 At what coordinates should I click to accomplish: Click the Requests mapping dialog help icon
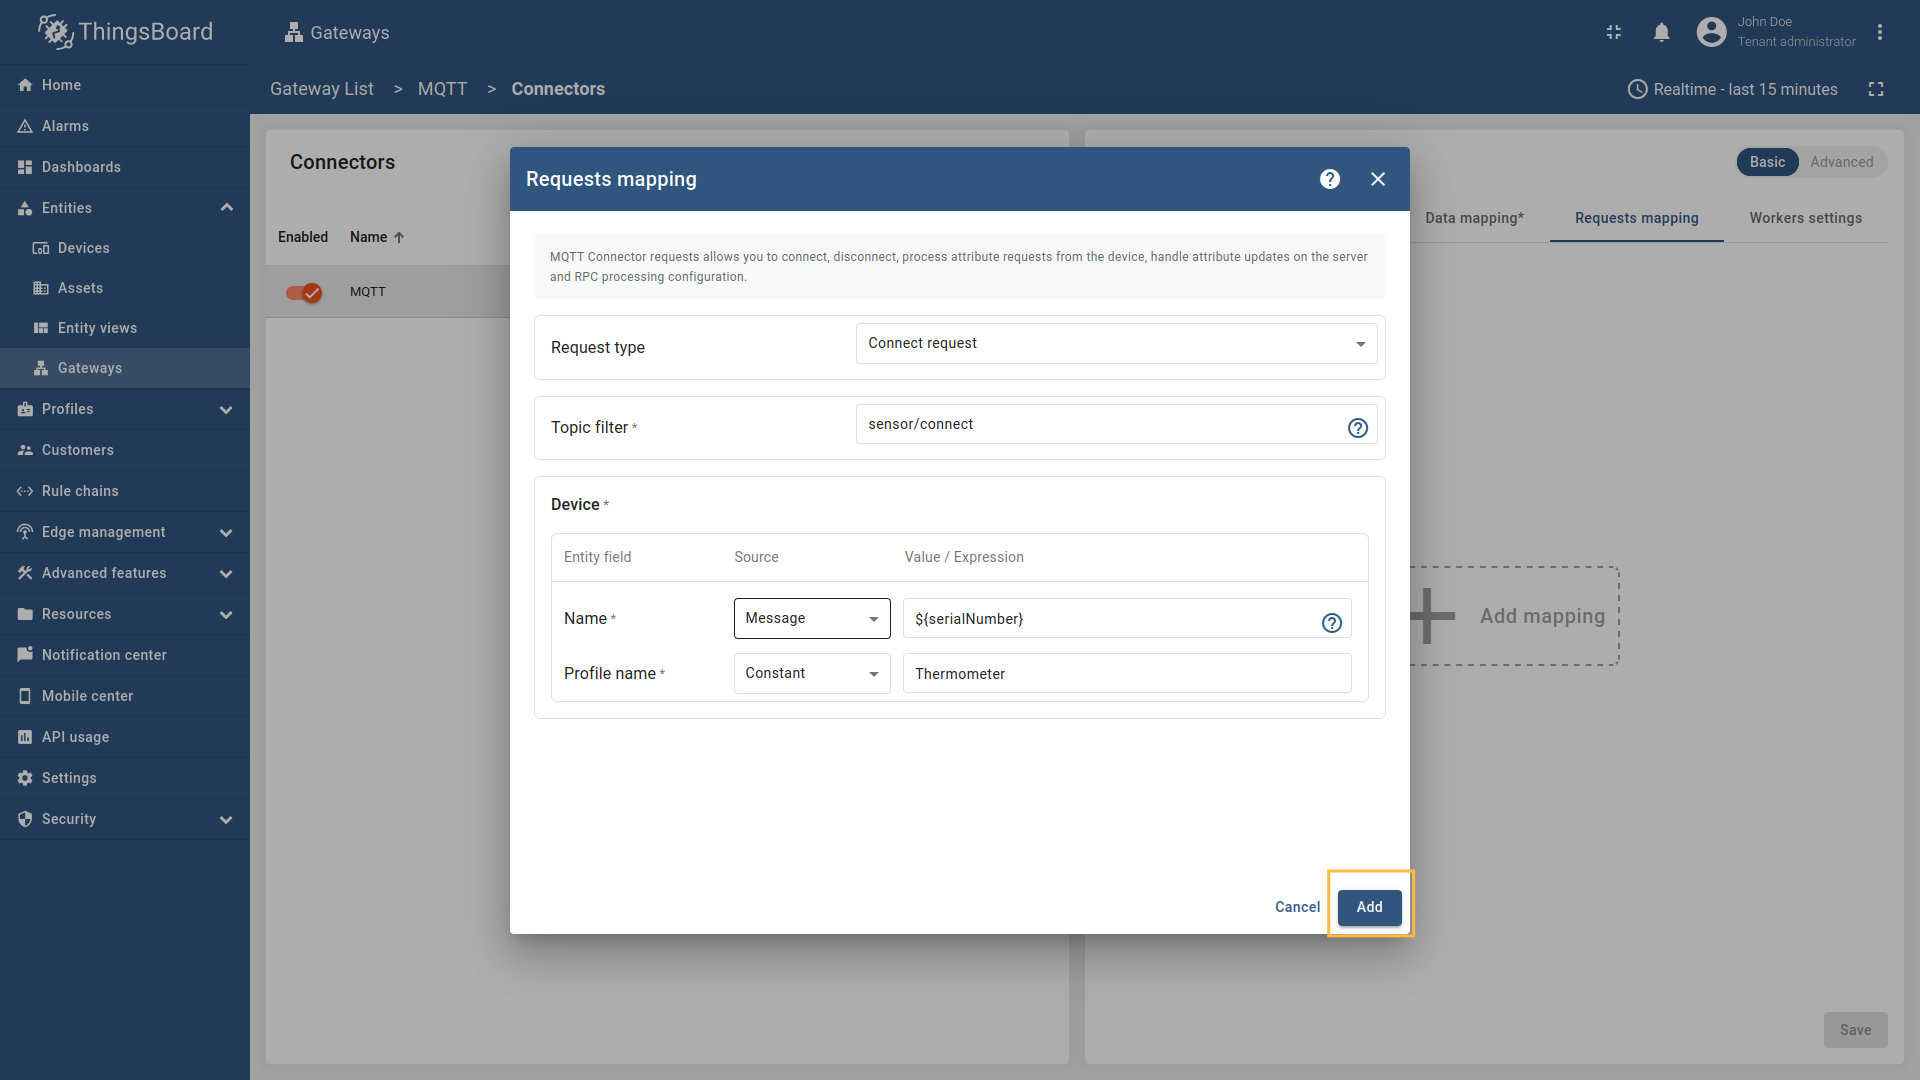pyautogui.click(x=1329, y=179)
